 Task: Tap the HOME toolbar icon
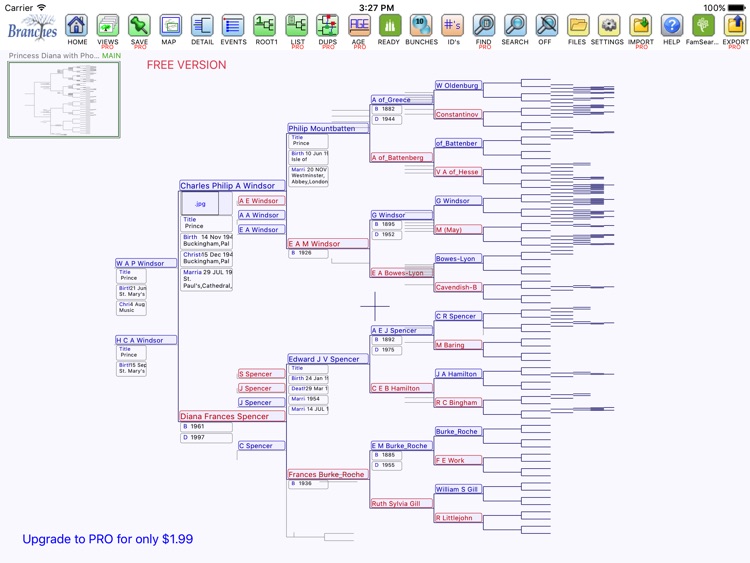point(77,26)
